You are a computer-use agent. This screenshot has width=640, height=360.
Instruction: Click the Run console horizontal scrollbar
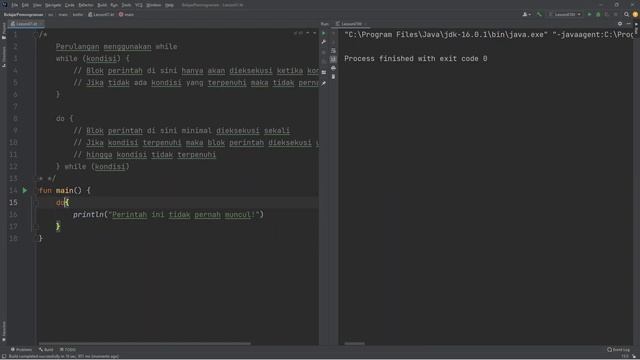click(354, 344)
